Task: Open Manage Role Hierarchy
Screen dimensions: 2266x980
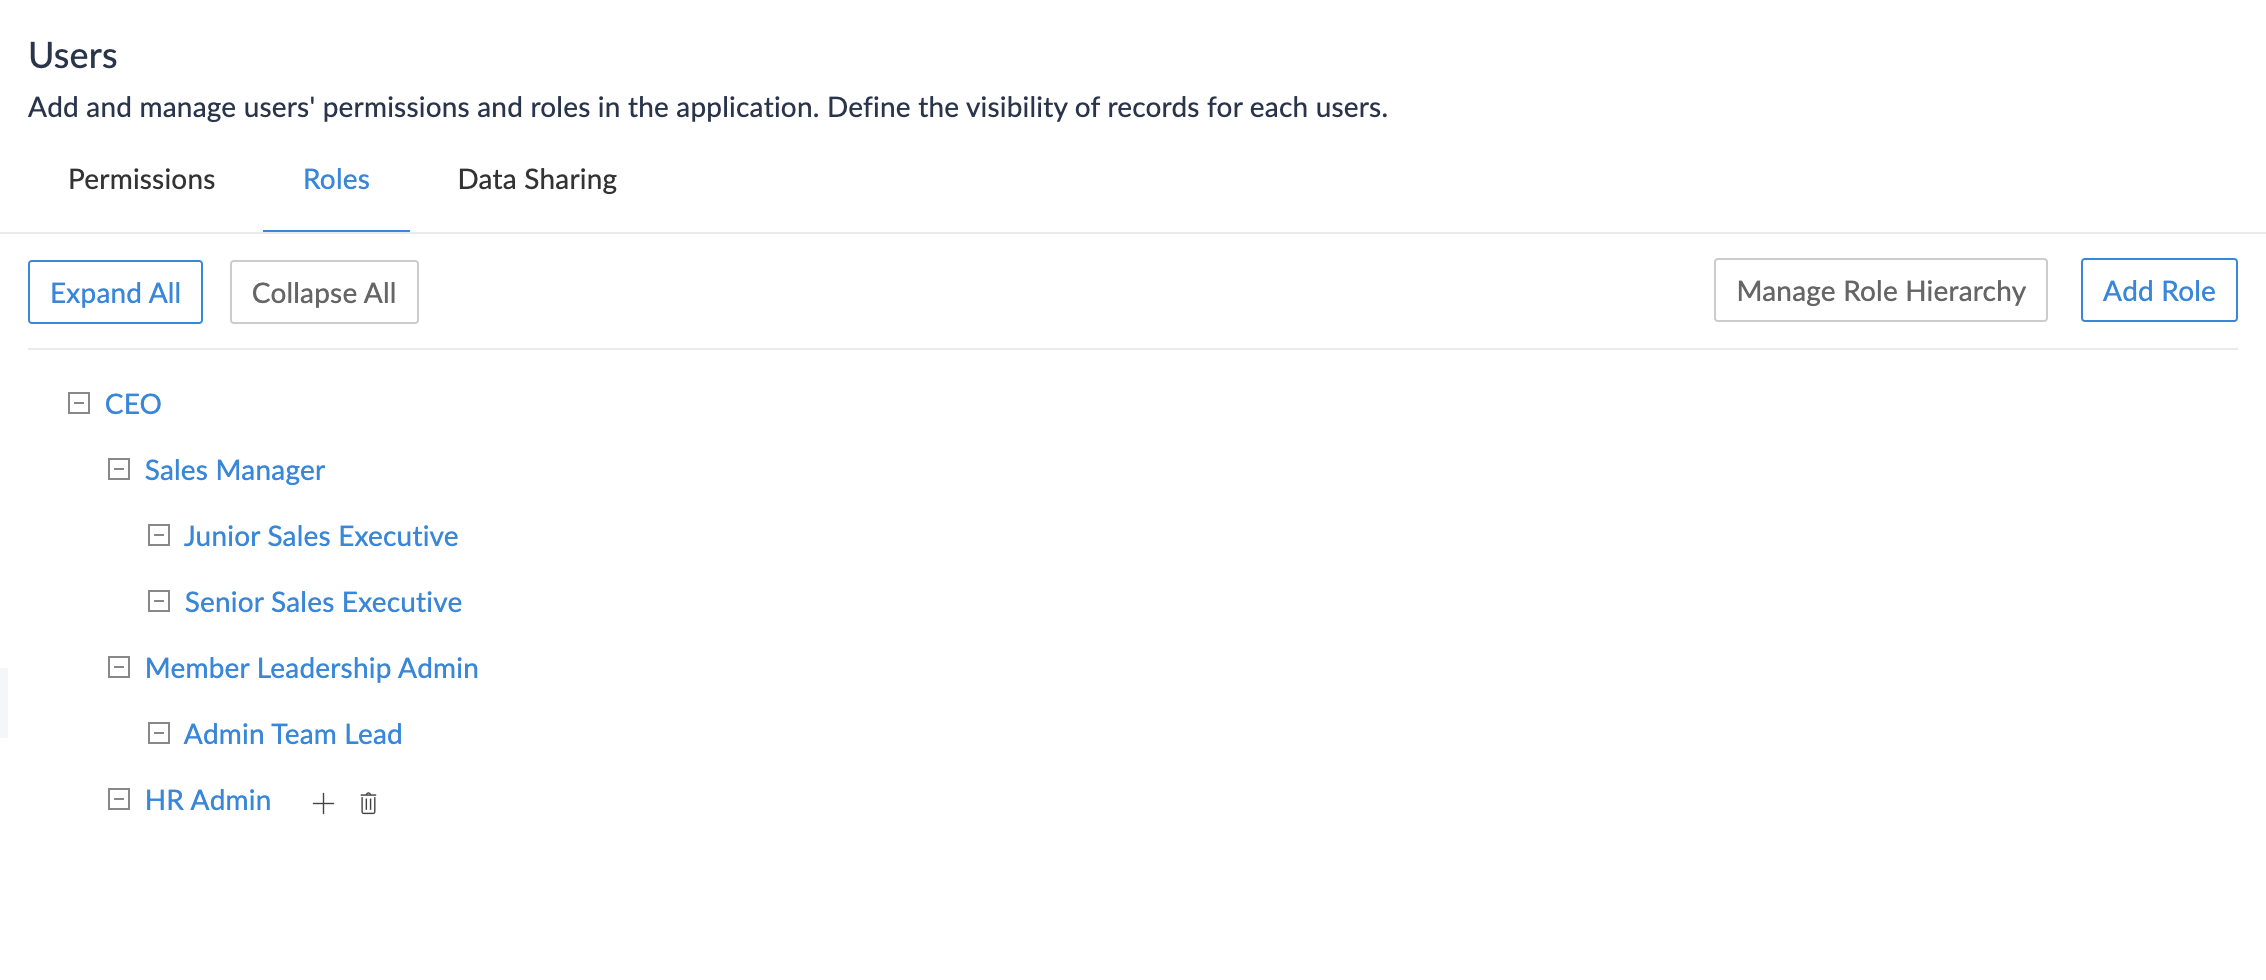Action: [1880, 291]
